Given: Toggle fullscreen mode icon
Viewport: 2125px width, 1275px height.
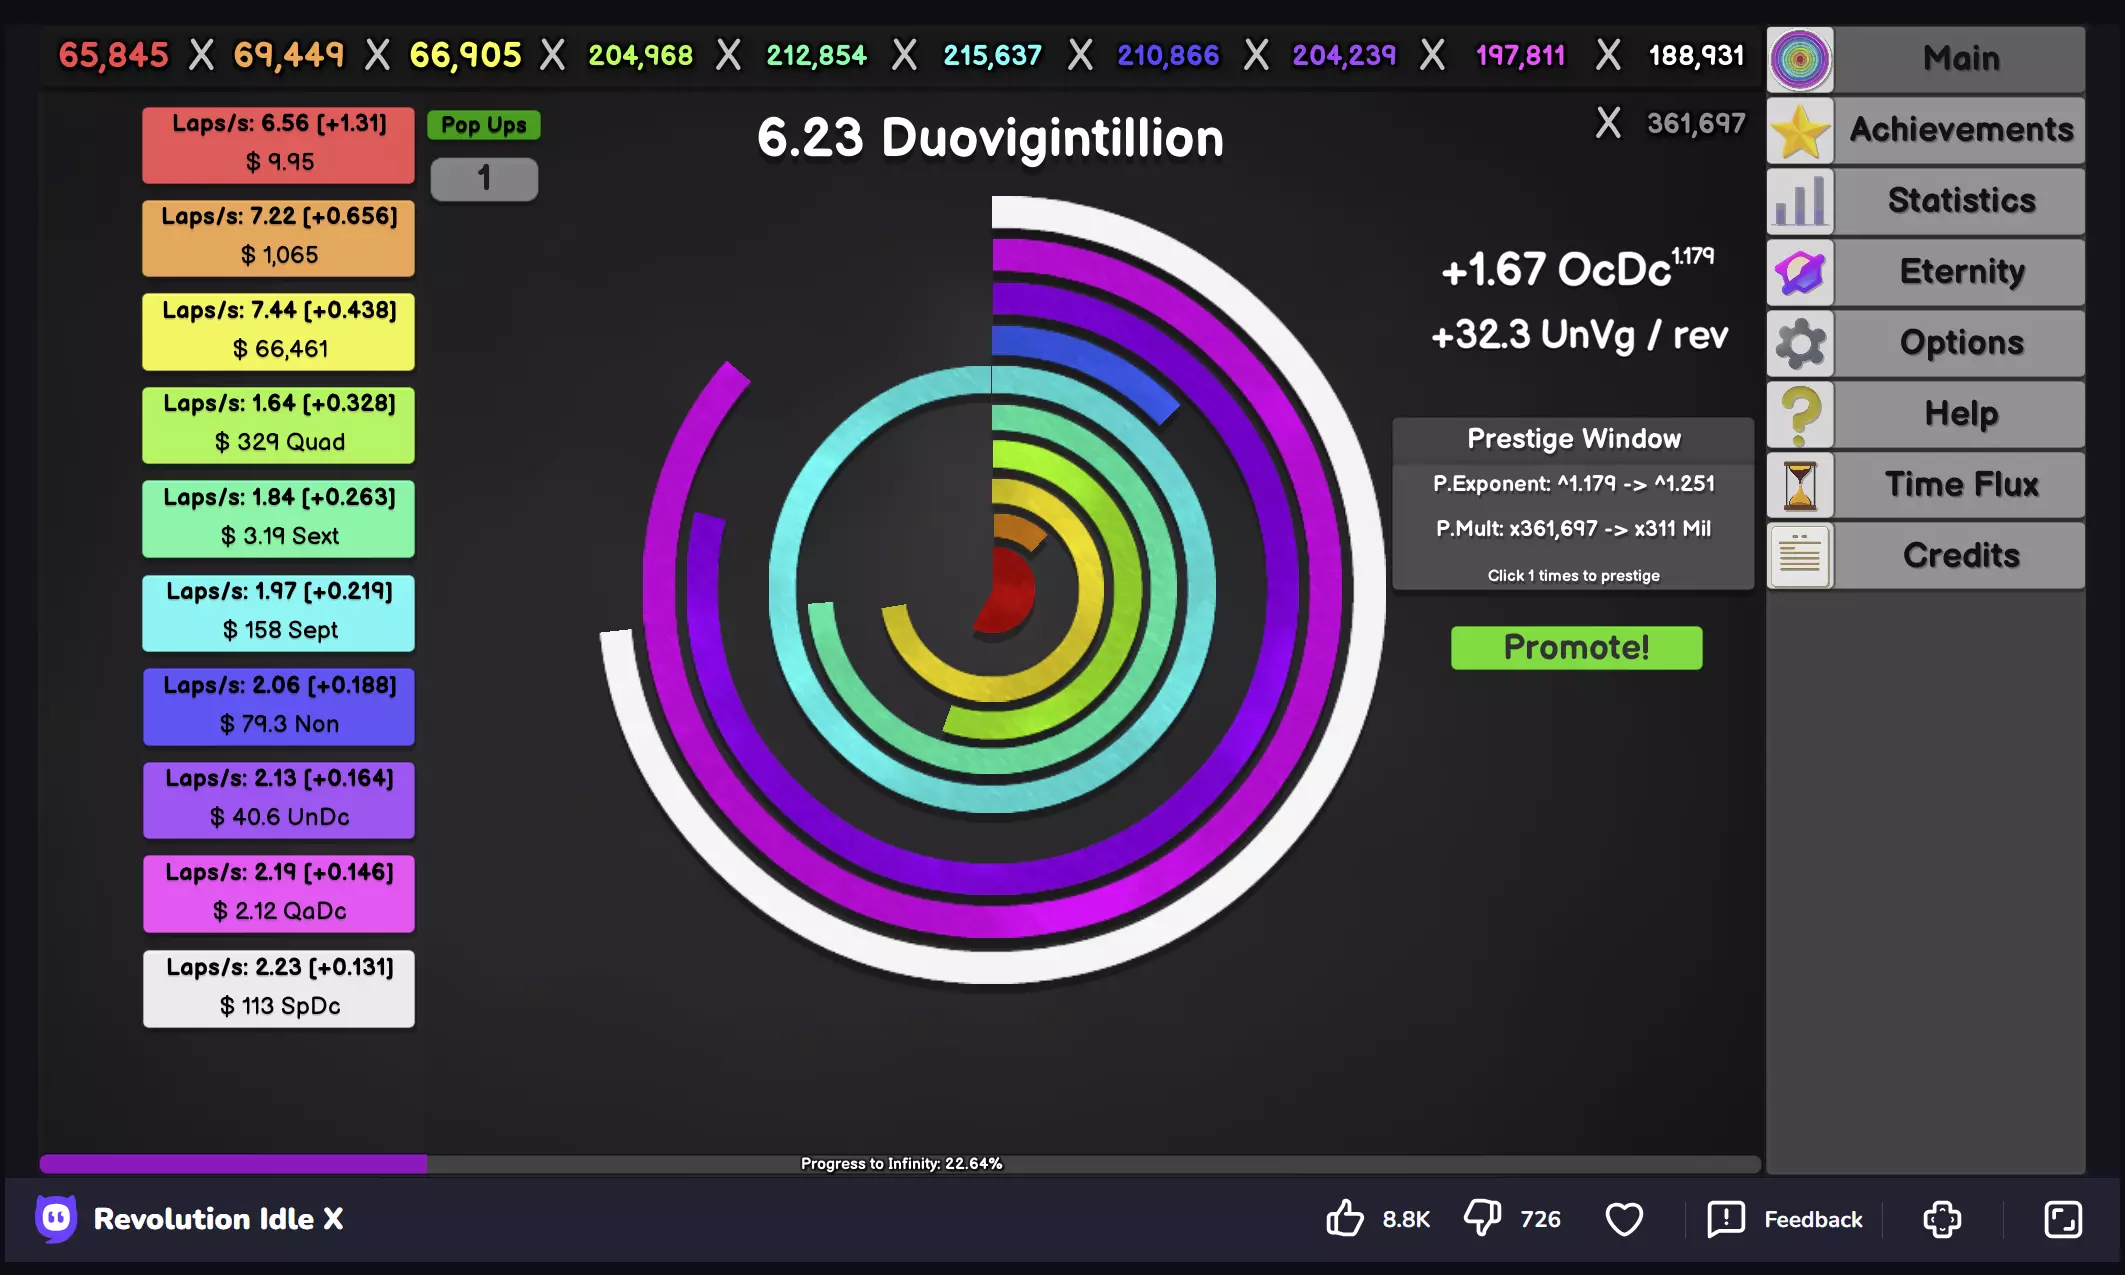Looking at the screenshot, I should tap(2062, 1219).
